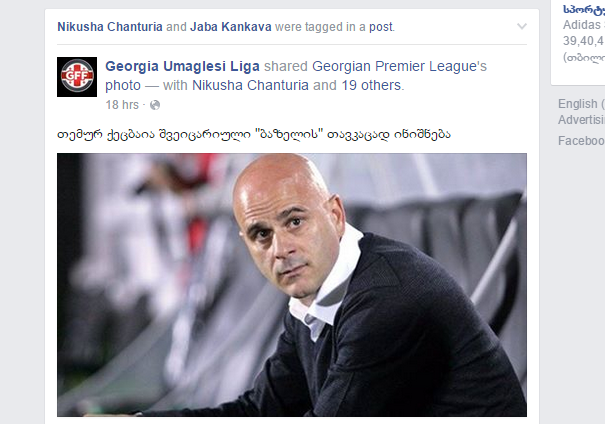Click the Georgian post caption text
This screenshot has height=424, width=605.
pyautogui.click(x=254, y=134)
